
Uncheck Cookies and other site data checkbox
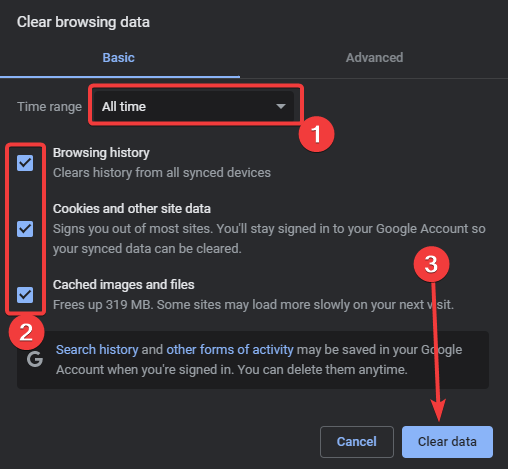[x=25, y=229]
